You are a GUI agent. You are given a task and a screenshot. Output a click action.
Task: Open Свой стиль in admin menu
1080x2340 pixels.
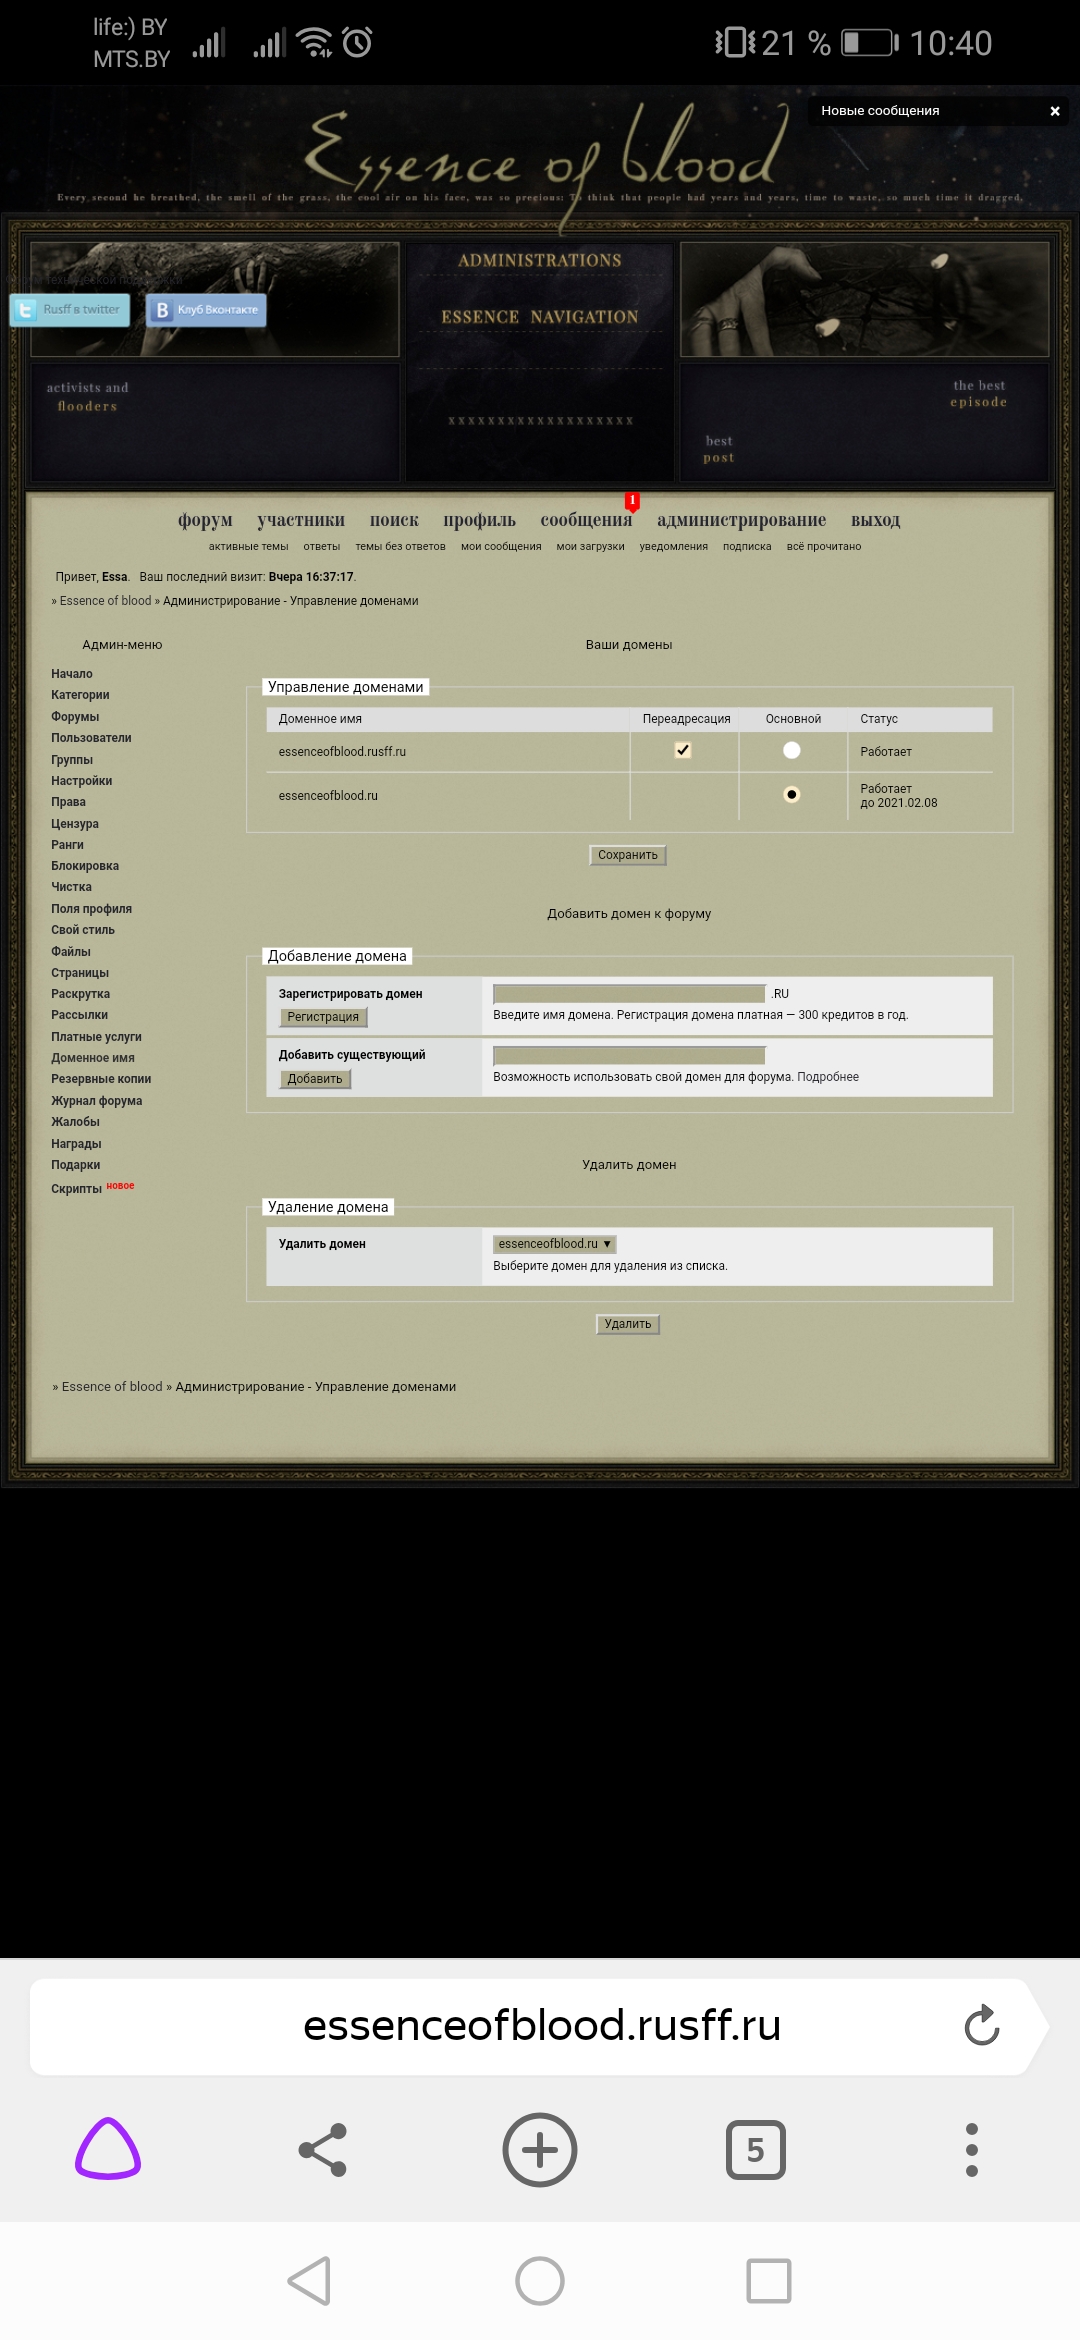coord(83,930)
